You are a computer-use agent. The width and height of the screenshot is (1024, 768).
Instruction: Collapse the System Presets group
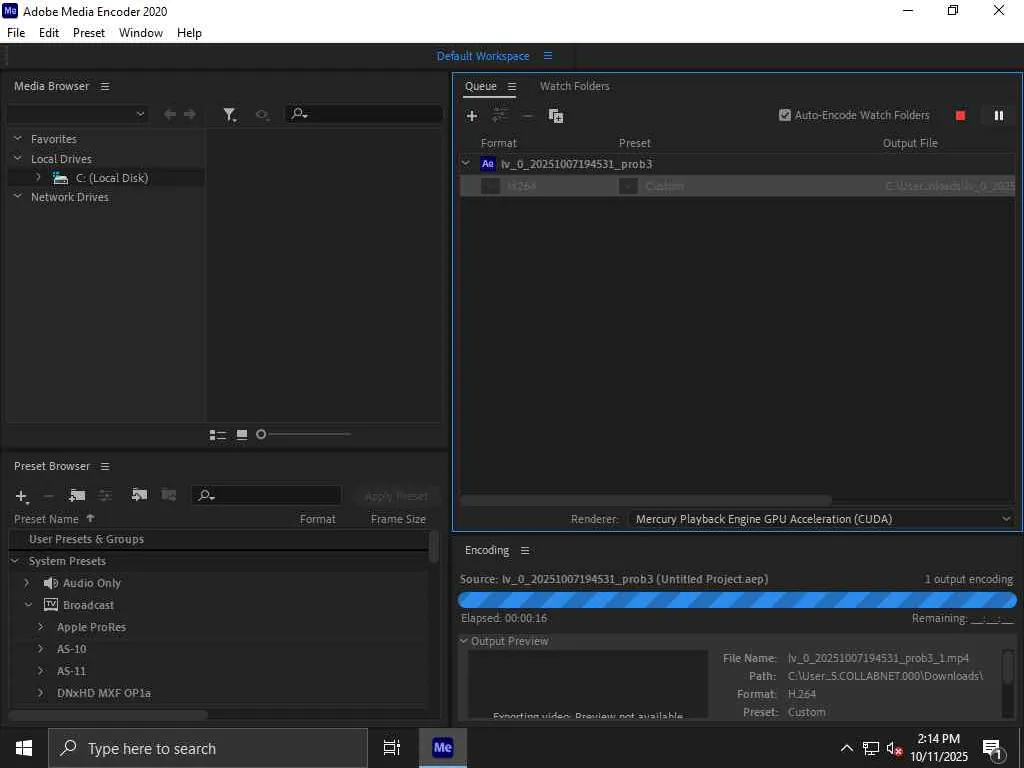pyautogui.click(x=14, y=561)
